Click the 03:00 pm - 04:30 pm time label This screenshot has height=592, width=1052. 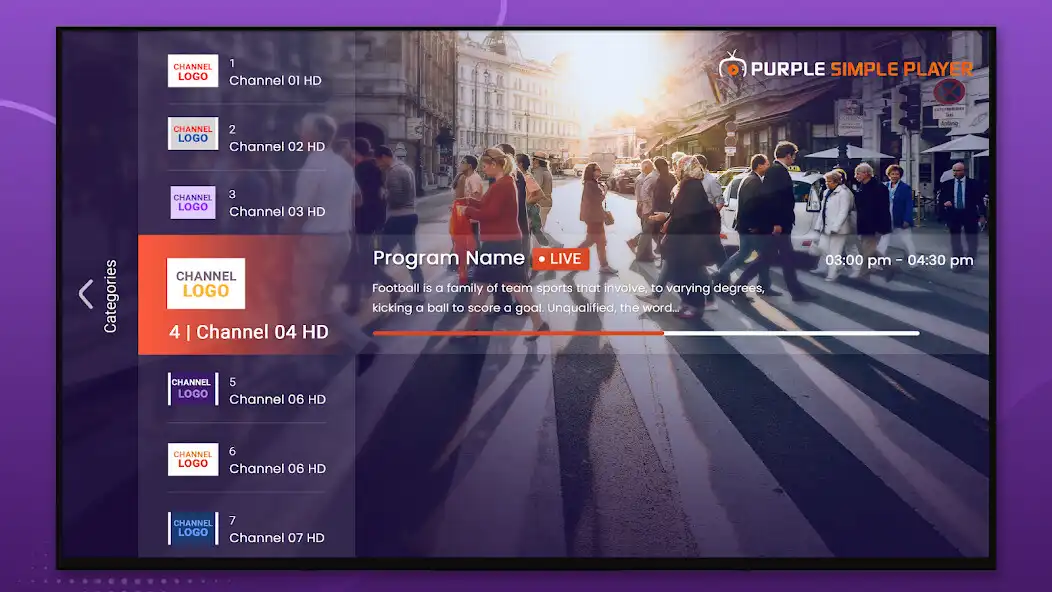[899, 259]
